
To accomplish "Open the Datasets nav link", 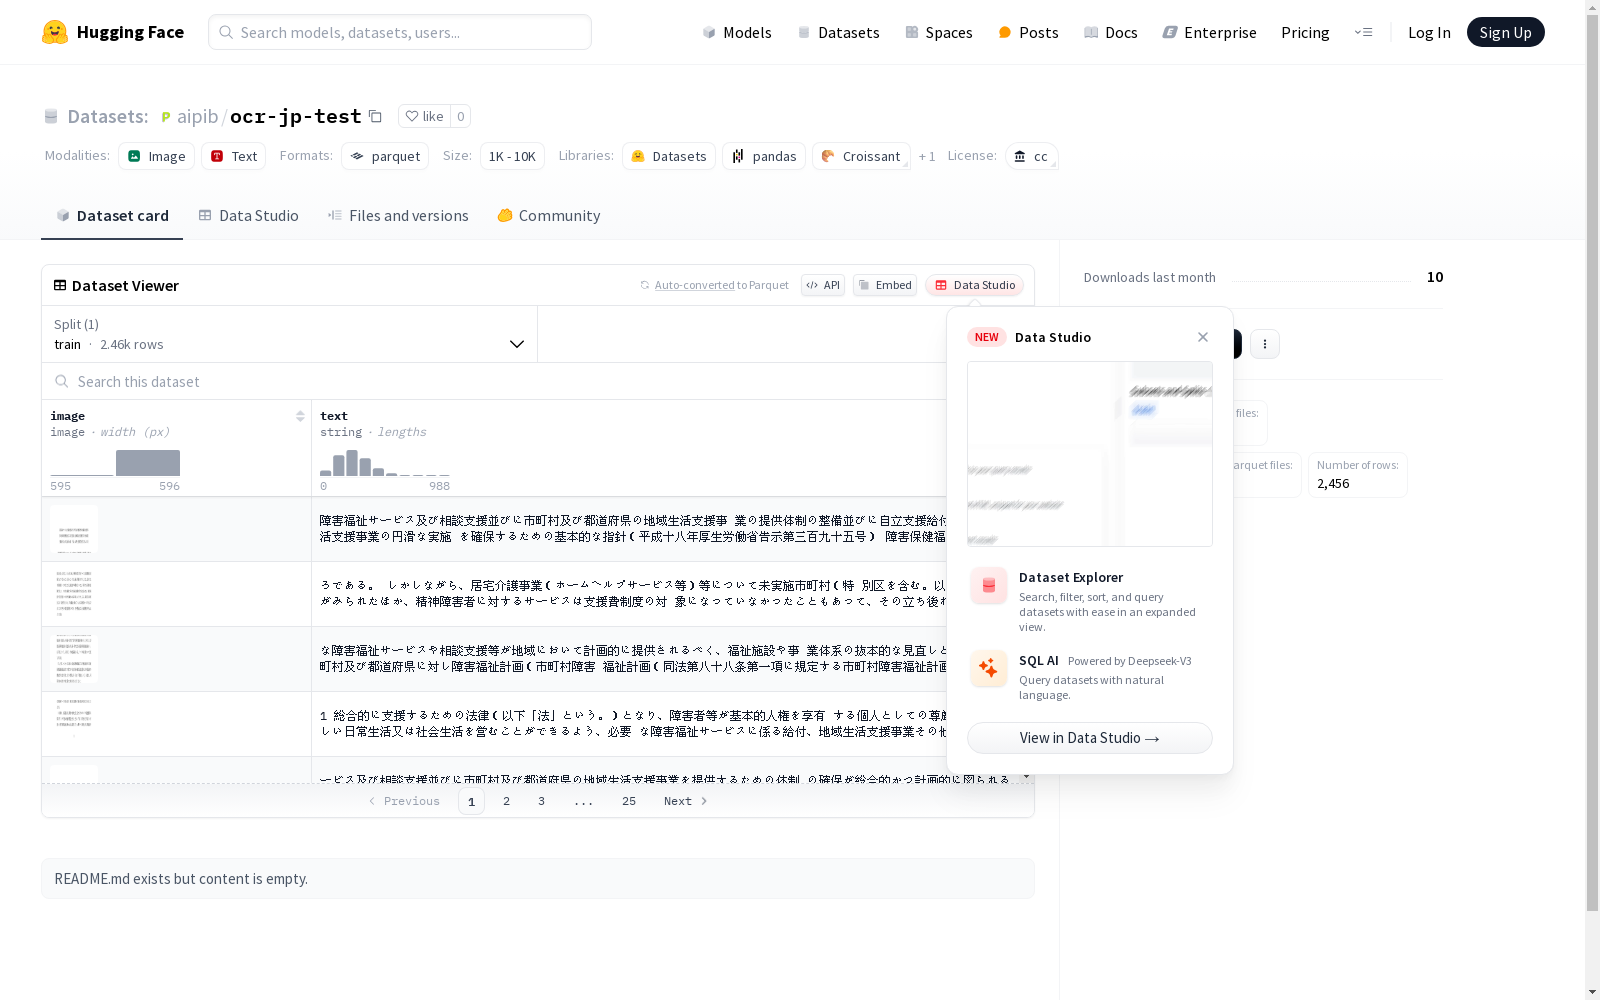I will click(x=838, y=32).
